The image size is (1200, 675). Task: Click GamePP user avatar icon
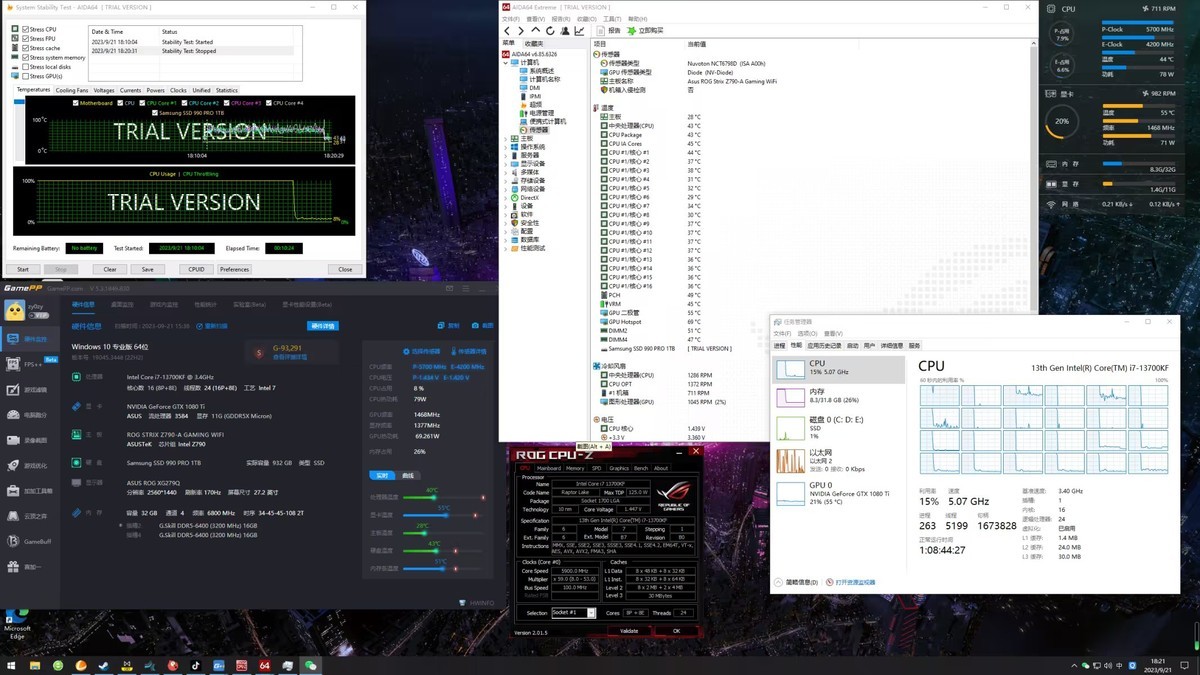coord(14,309)
